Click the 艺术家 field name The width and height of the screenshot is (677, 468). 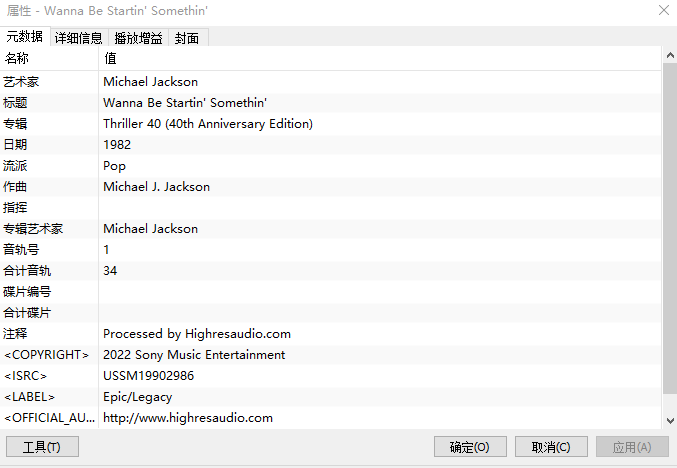point(21,82)
